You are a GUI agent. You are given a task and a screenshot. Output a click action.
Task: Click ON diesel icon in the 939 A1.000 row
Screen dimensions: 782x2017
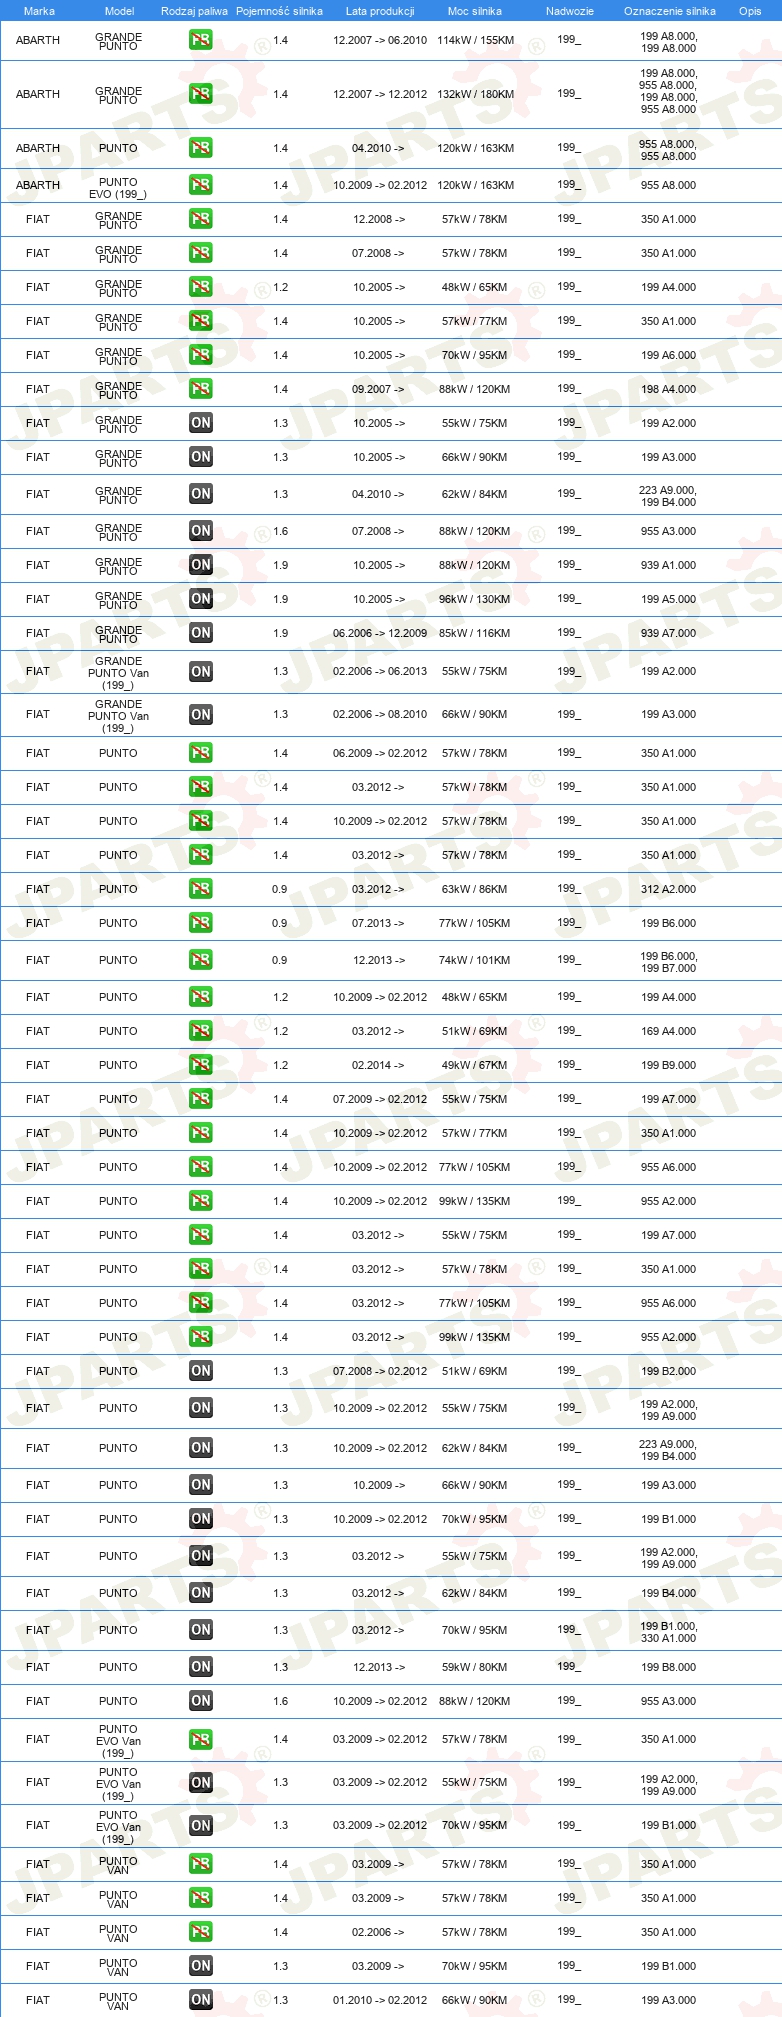tap(201, 565)
